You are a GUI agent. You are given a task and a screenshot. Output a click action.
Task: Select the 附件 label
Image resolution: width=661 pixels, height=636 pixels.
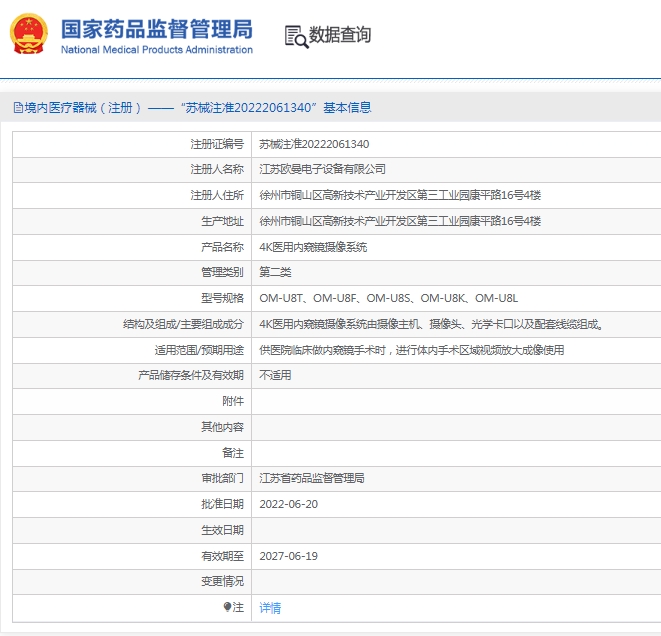[233, 401]
